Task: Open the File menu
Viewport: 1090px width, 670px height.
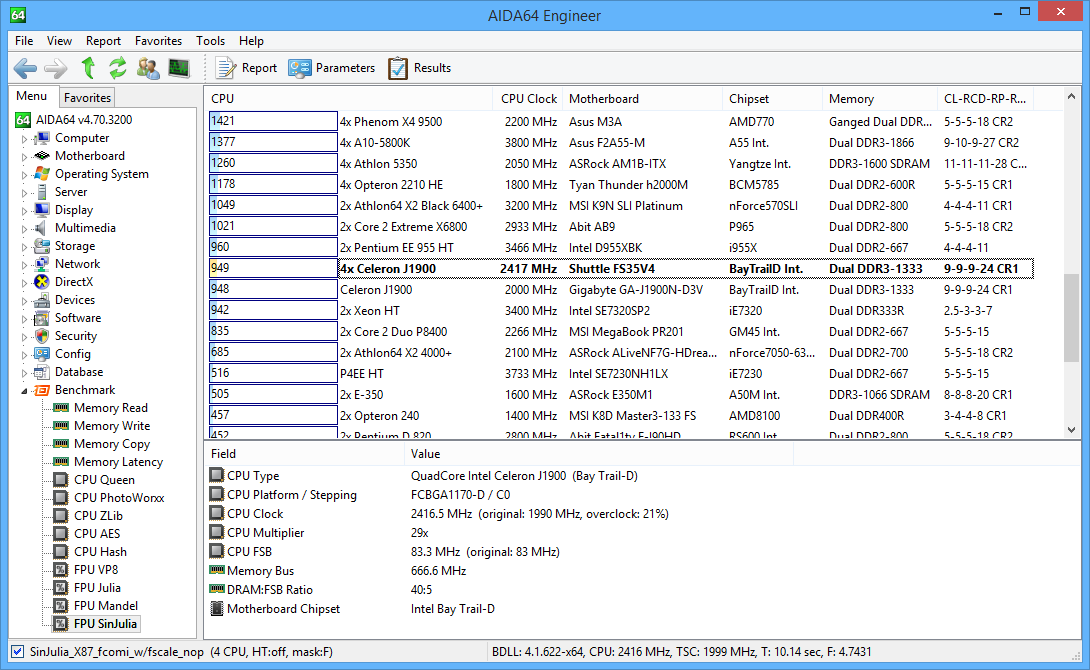Action: (x=24, y=41)
